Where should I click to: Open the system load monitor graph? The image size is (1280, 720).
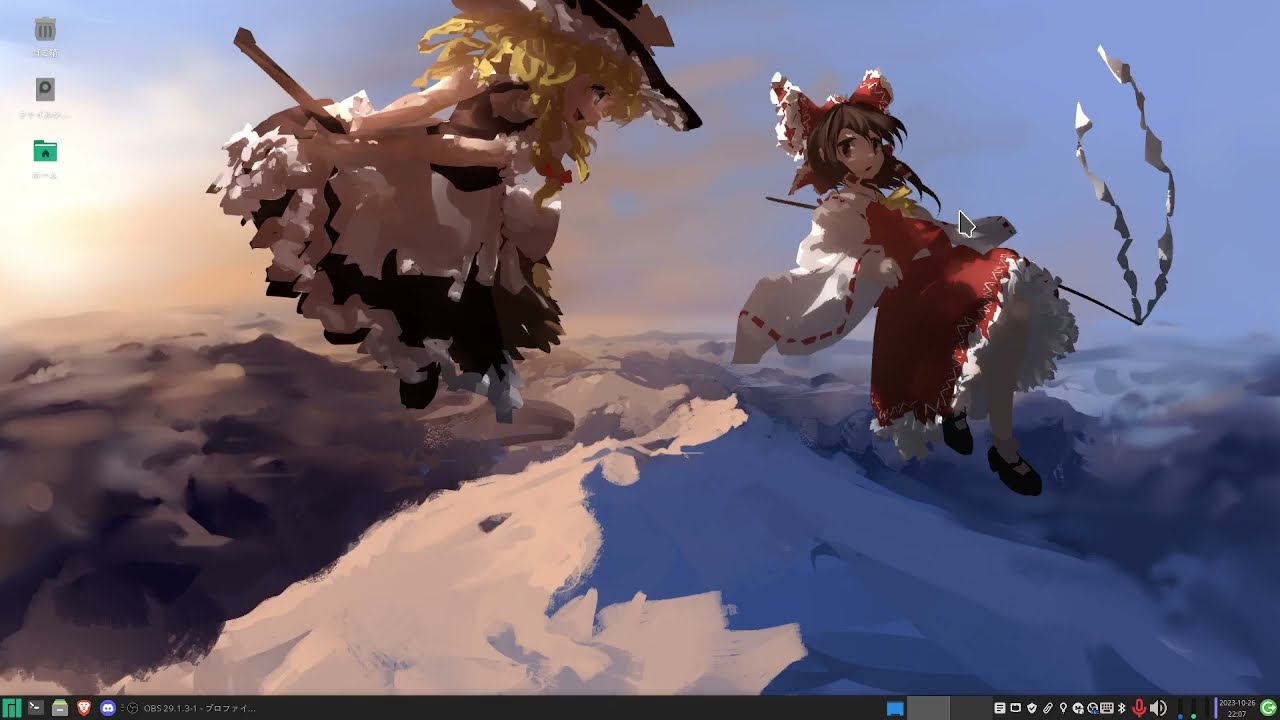click(x=1192, y=708)
